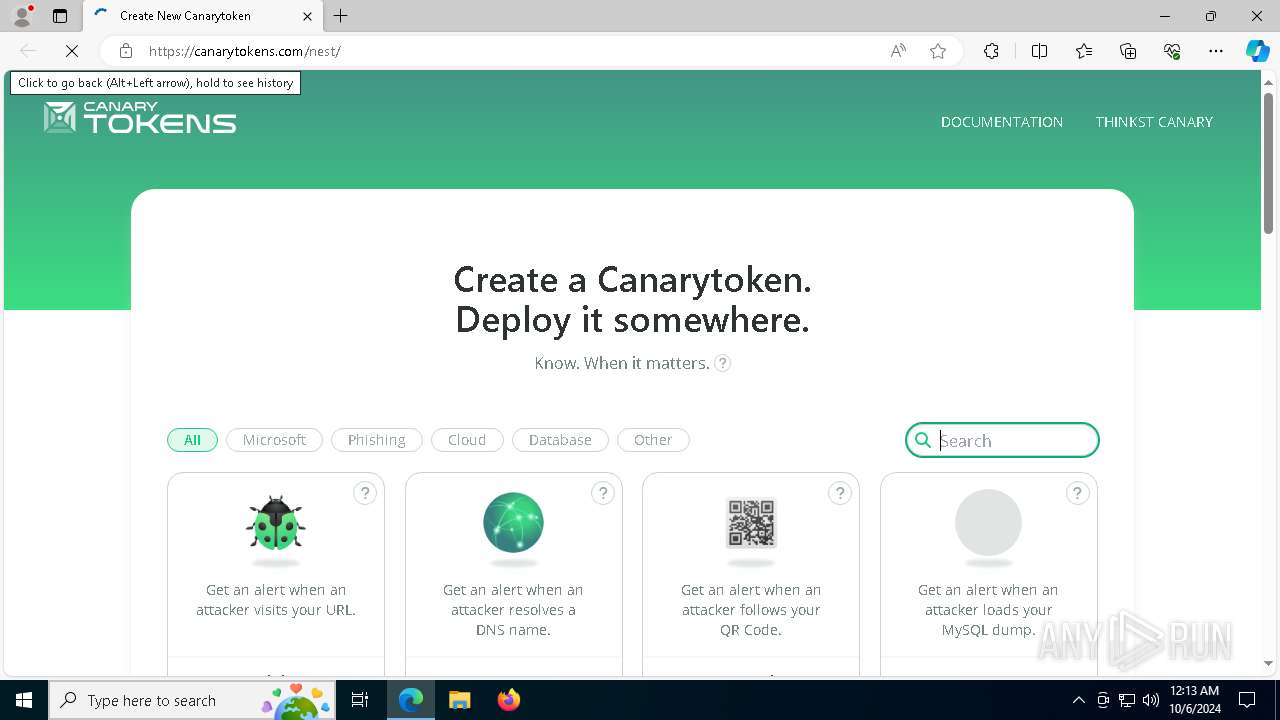Open Edge Settings and more menu

1216,51
